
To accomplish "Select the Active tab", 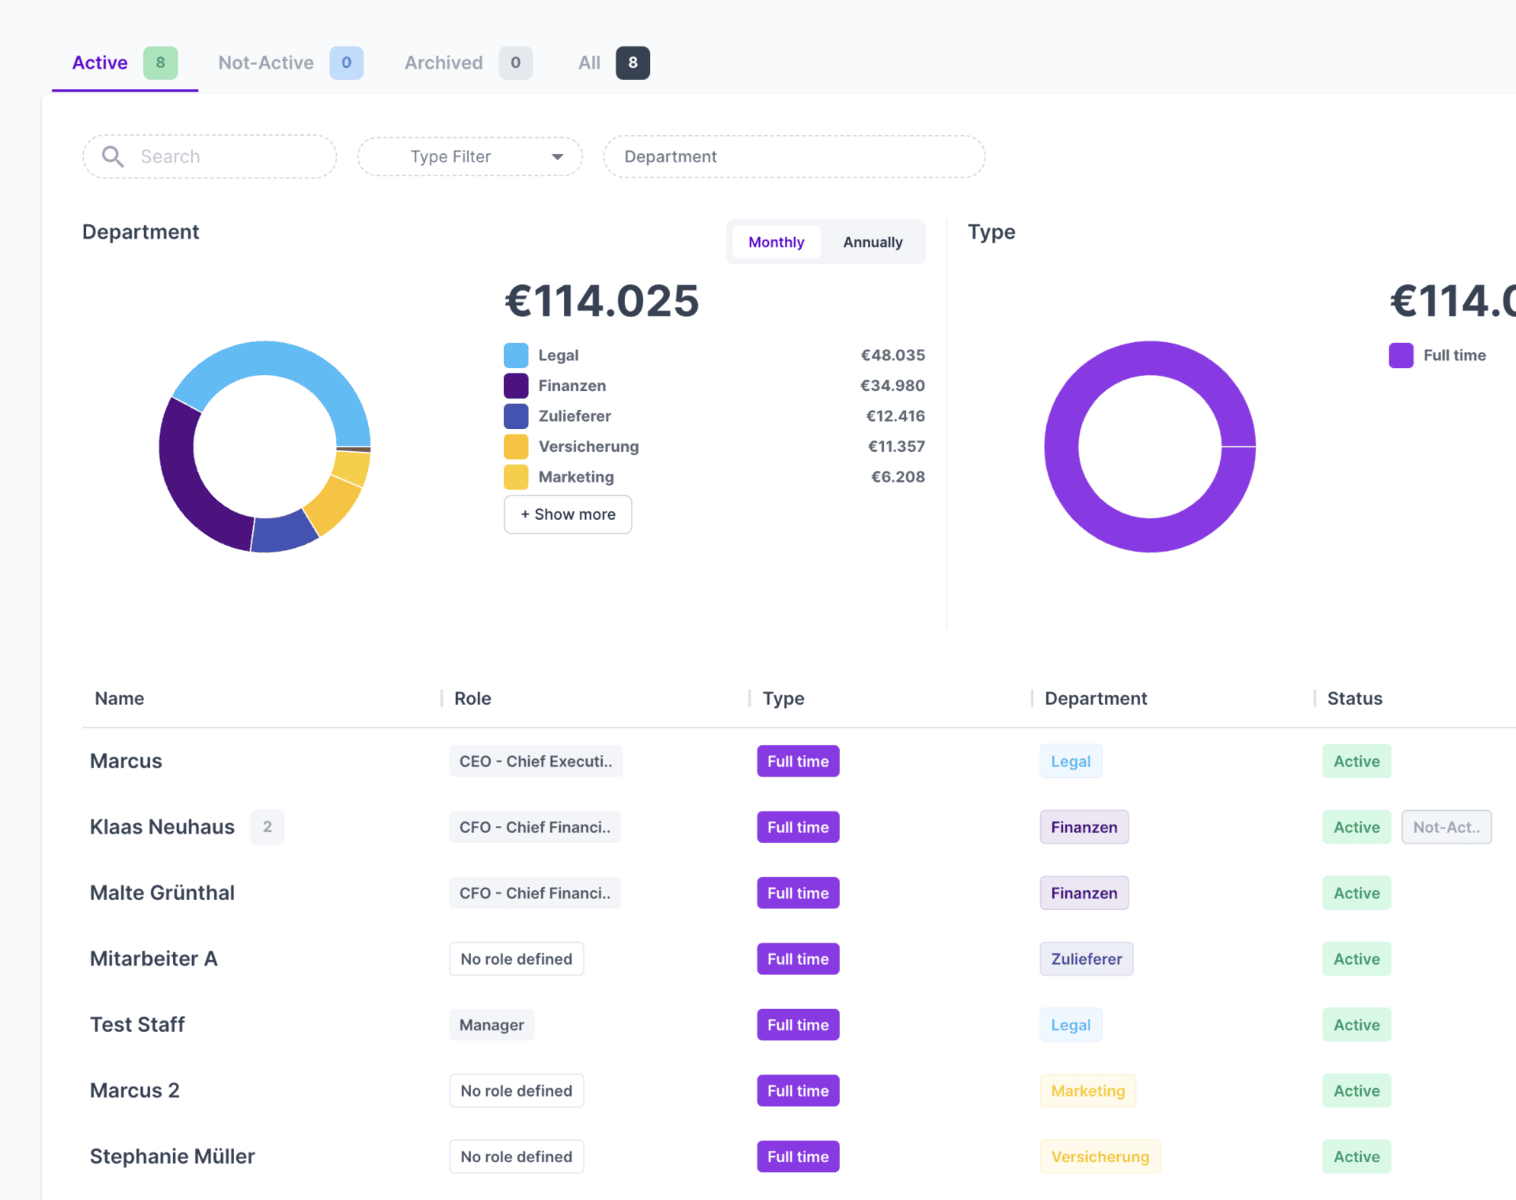I will (100, 63).
